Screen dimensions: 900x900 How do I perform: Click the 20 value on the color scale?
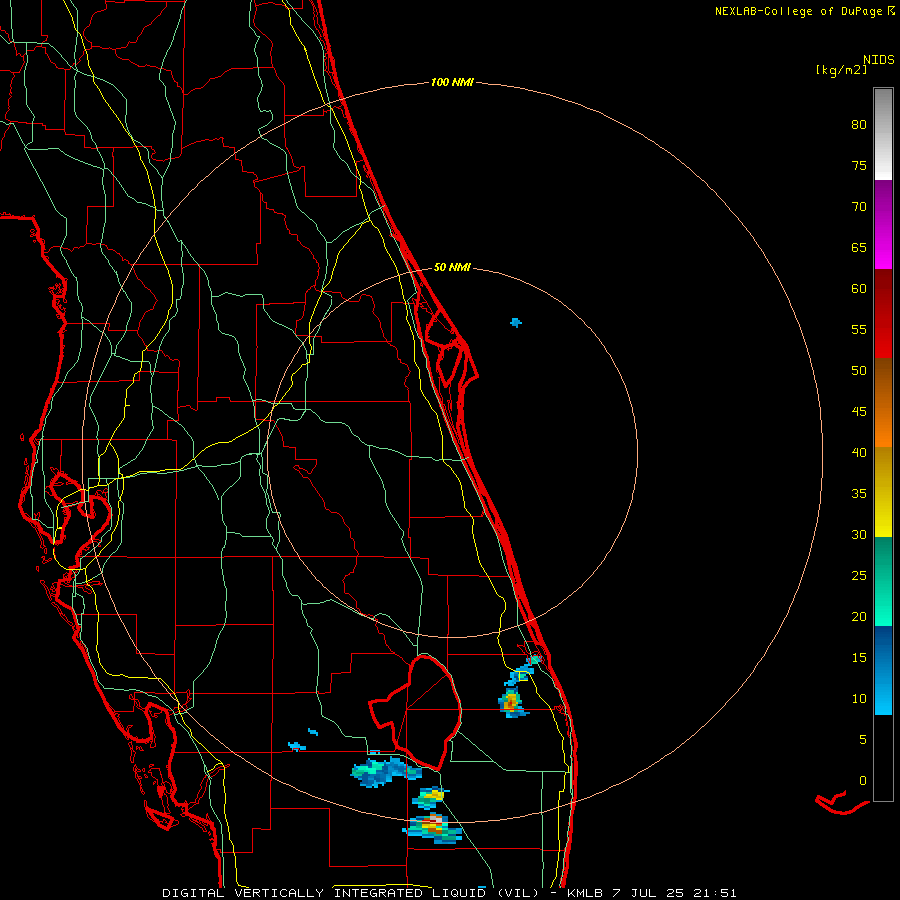(x=859, y=616)
